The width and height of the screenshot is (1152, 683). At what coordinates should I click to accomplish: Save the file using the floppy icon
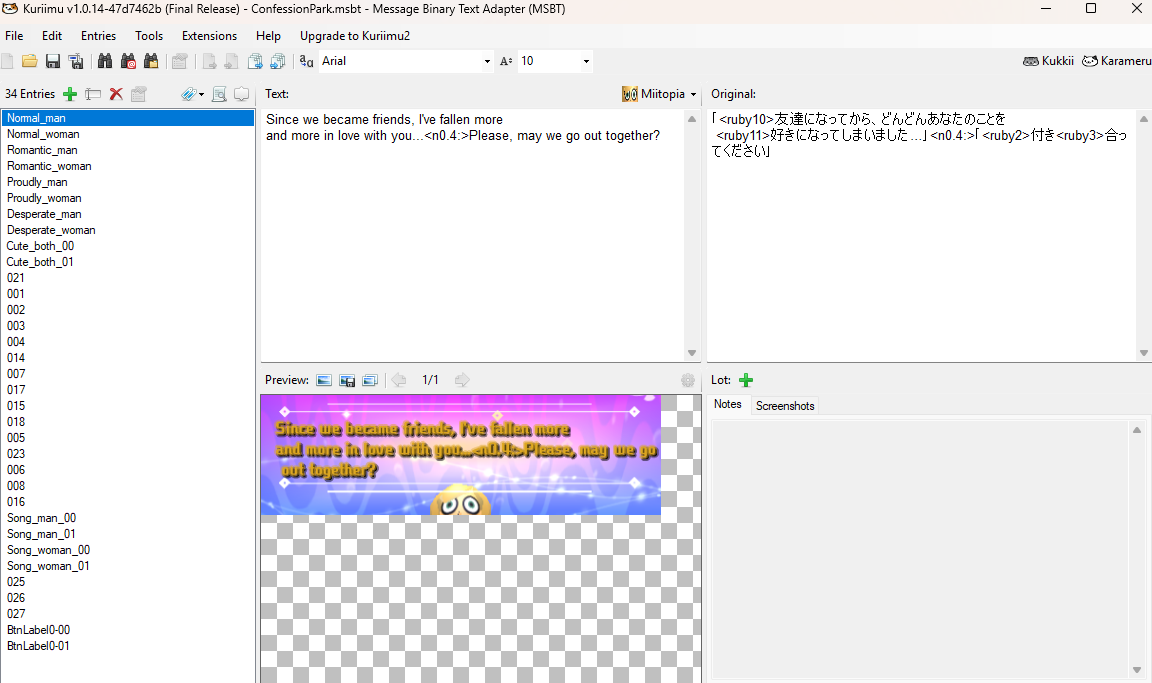coord(53,61)
